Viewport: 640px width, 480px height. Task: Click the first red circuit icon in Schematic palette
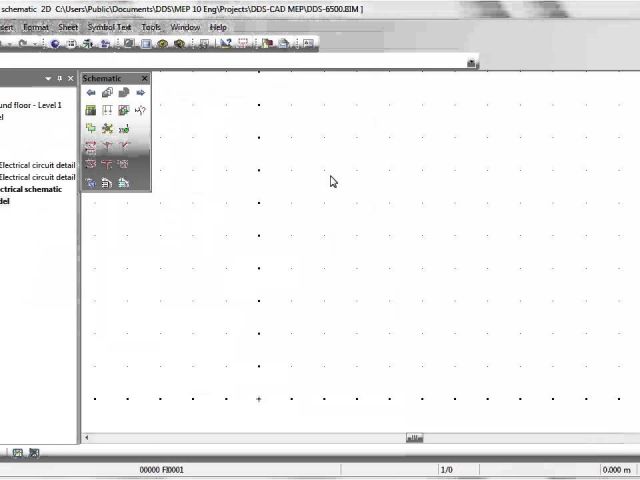[x=91, y=147]
